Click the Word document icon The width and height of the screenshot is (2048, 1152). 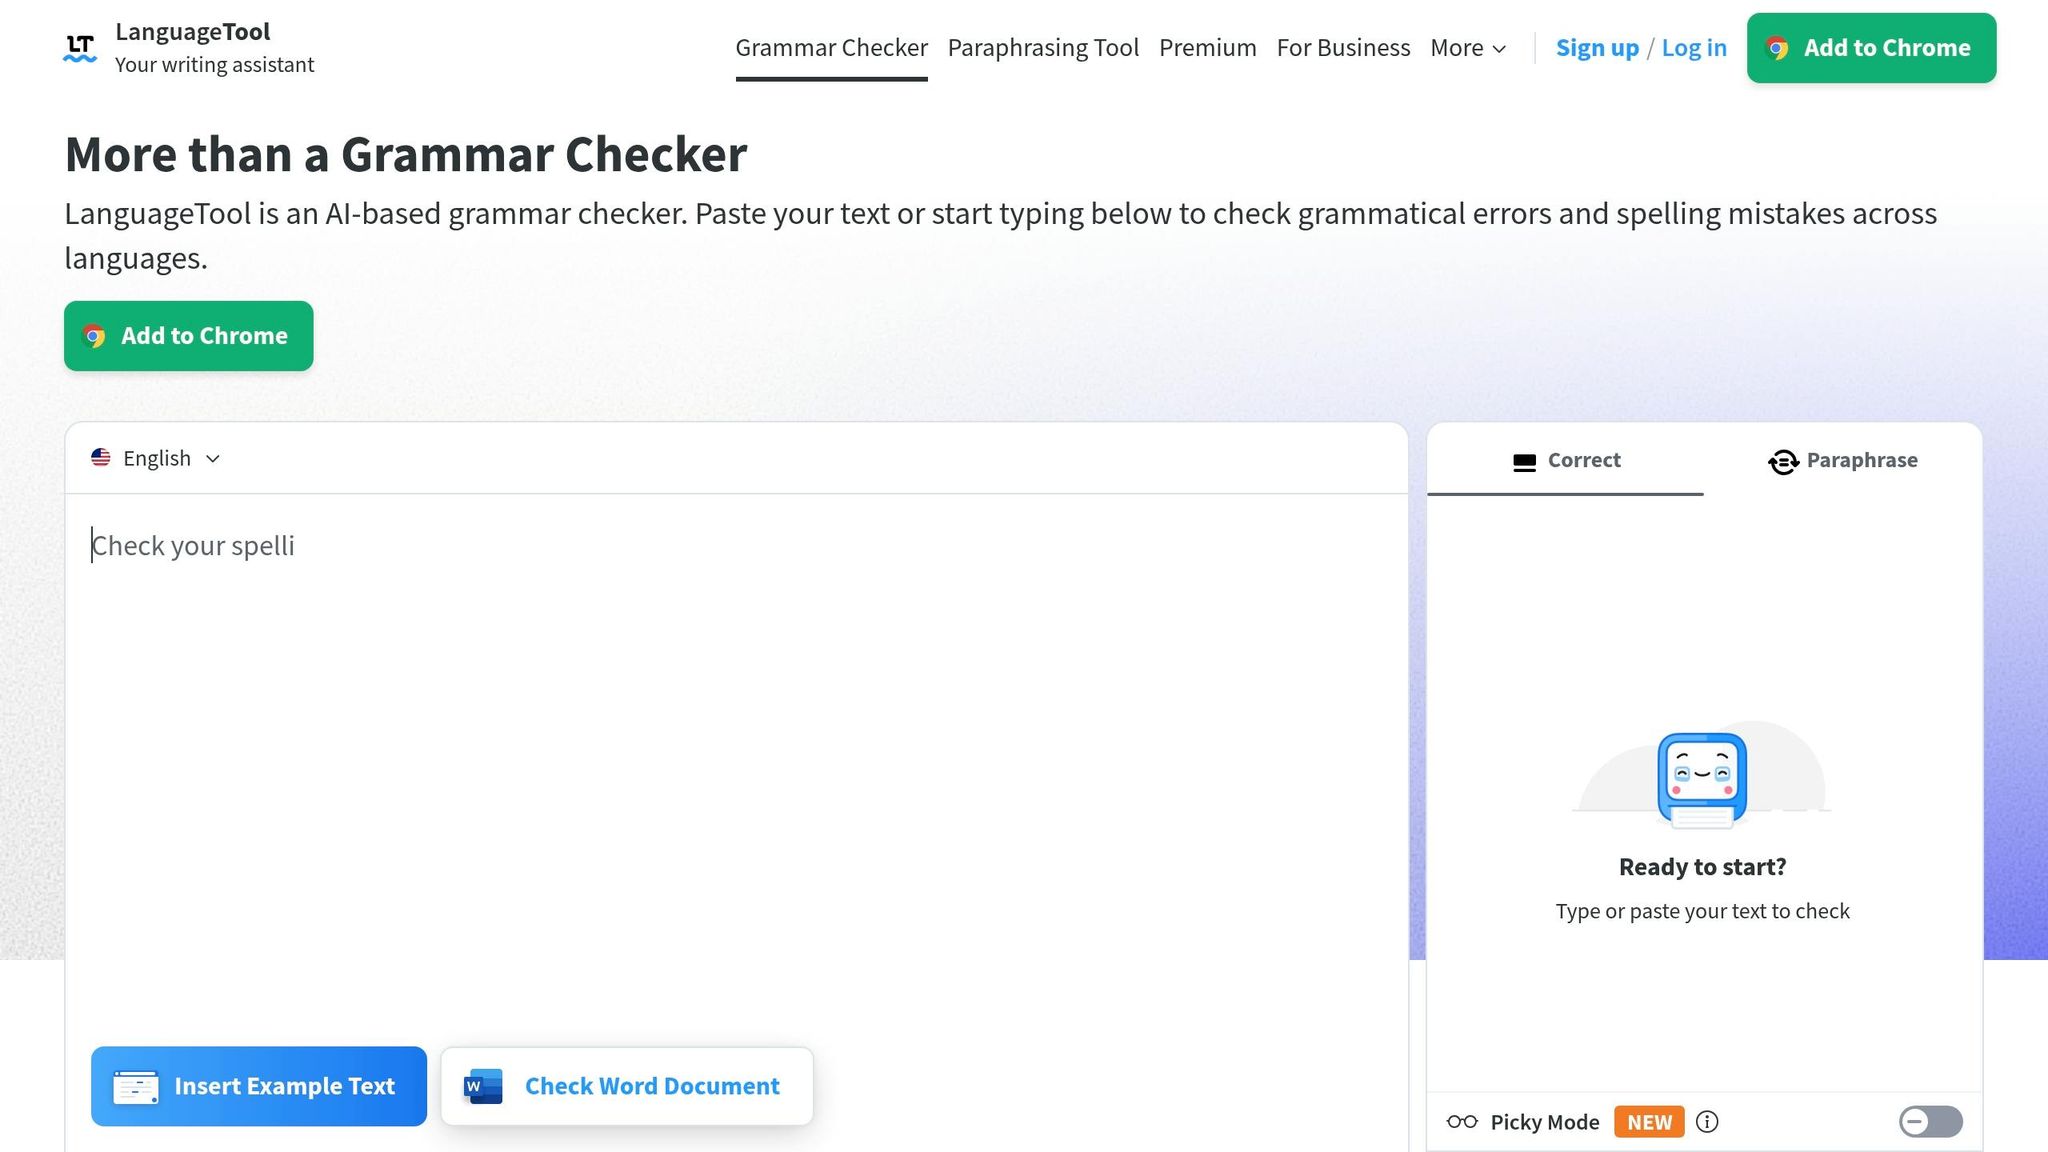pyautogui.click(x=483, y=1086)
